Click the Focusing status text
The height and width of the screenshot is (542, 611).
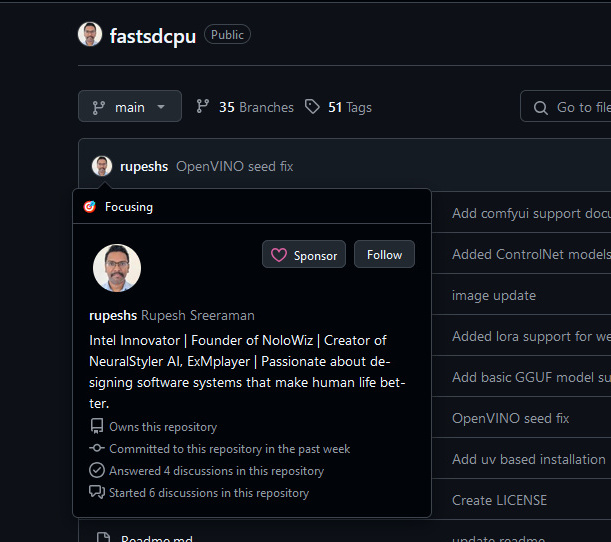(129, 207)
